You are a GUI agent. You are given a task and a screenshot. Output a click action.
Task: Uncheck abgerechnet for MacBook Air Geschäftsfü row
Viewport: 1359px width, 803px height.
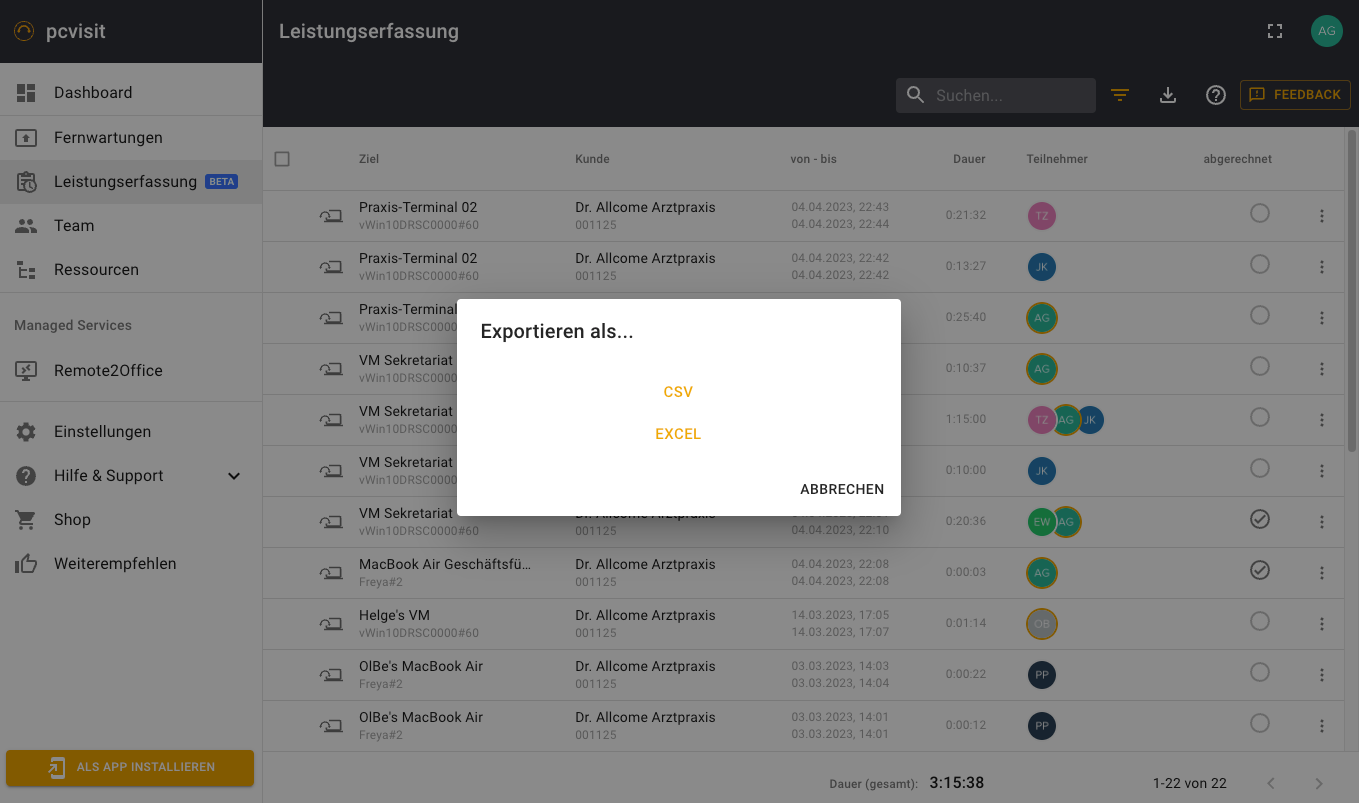(x=1260, y=570)
